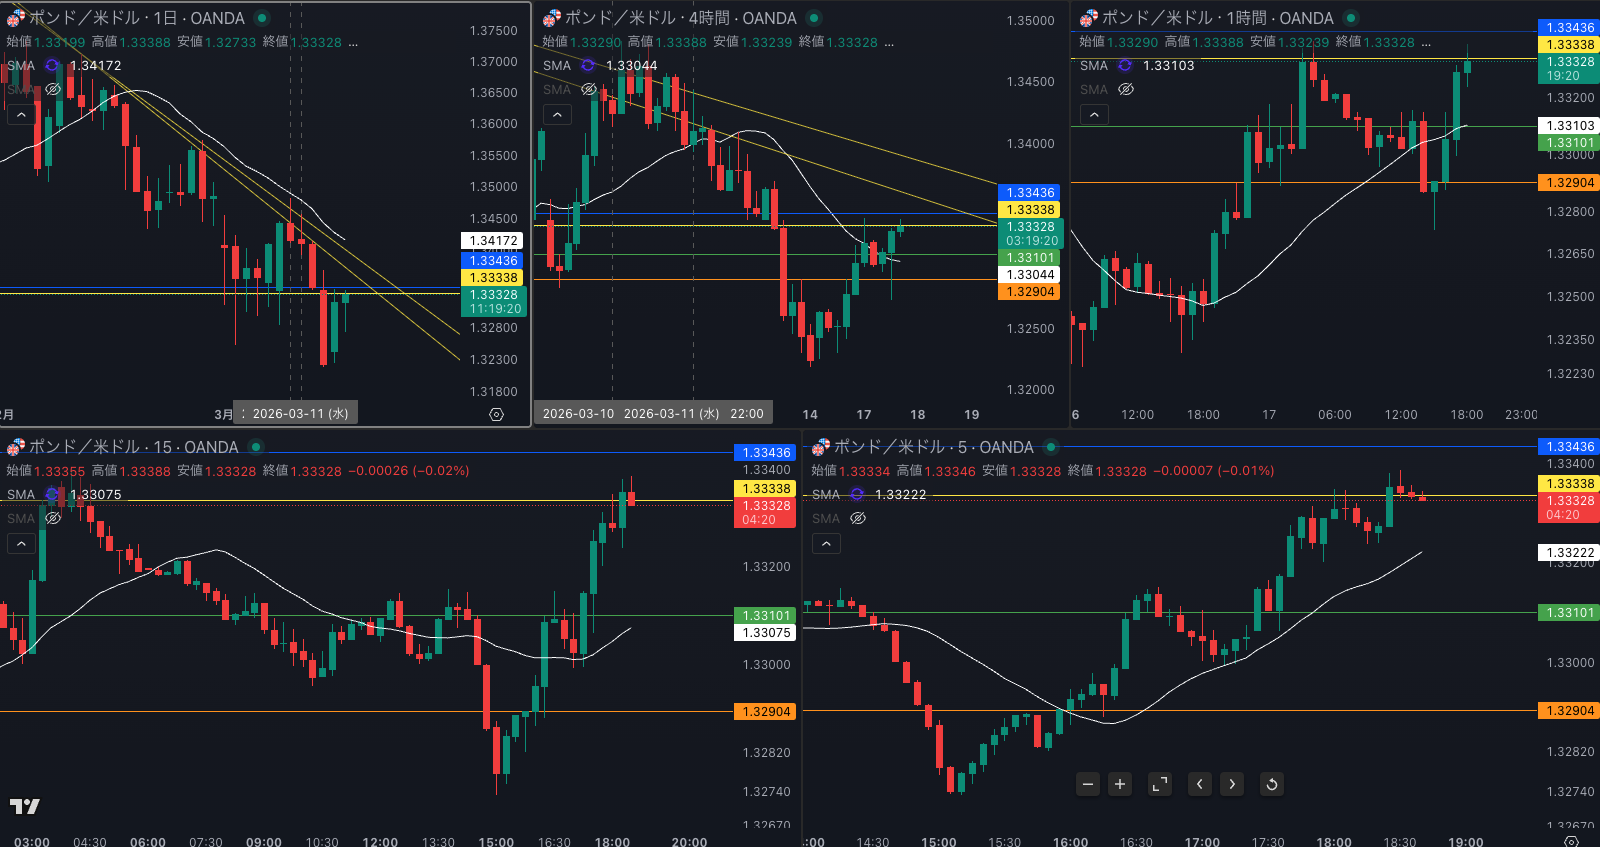The image size is (1600, 847).
Task: Click the zoom in plus button
Action: tap(1120, 784)
